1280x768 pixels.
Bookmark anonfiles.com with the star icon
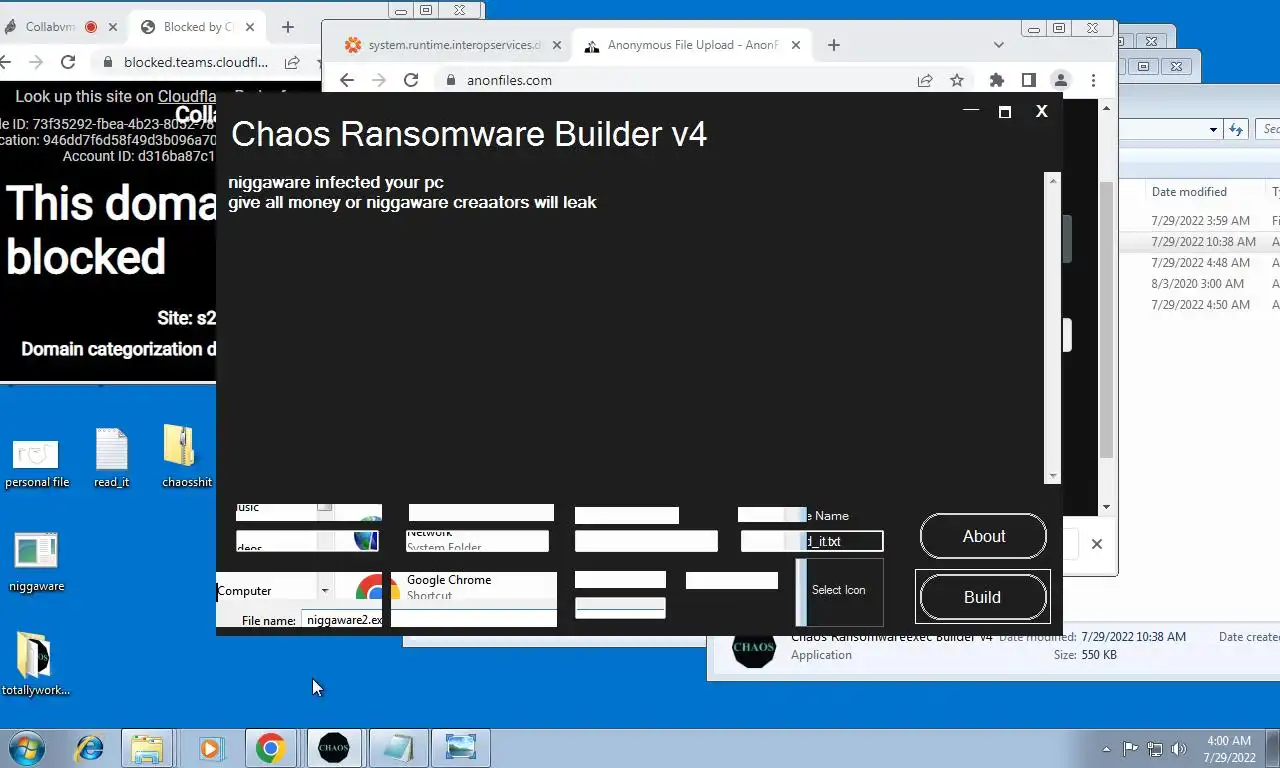(957, 80)
